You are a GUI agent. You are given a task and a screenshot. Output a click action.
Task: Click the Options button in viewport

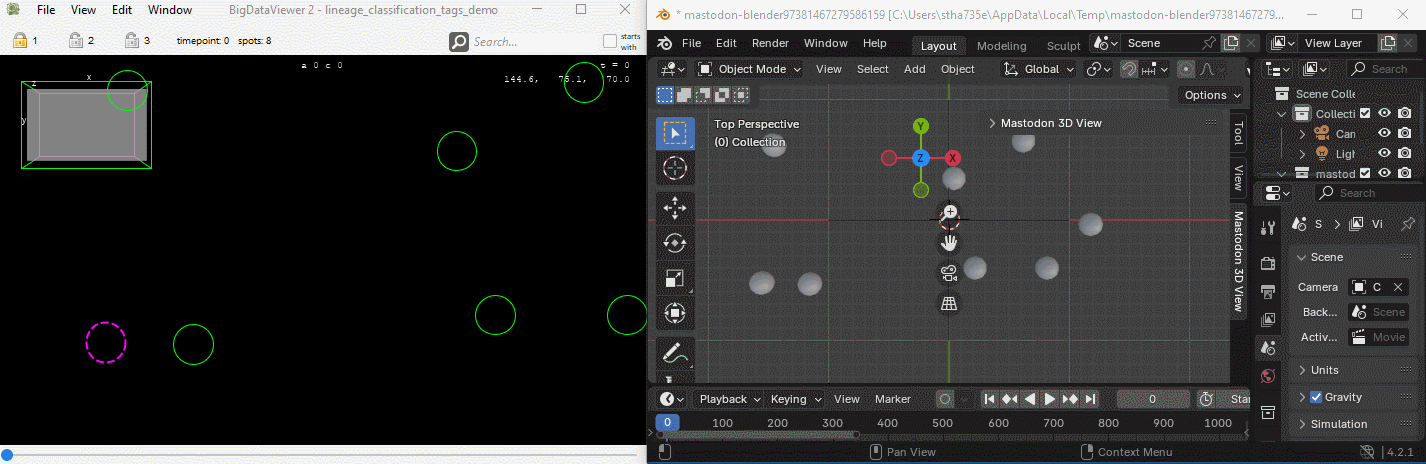tap(1211, 95)
